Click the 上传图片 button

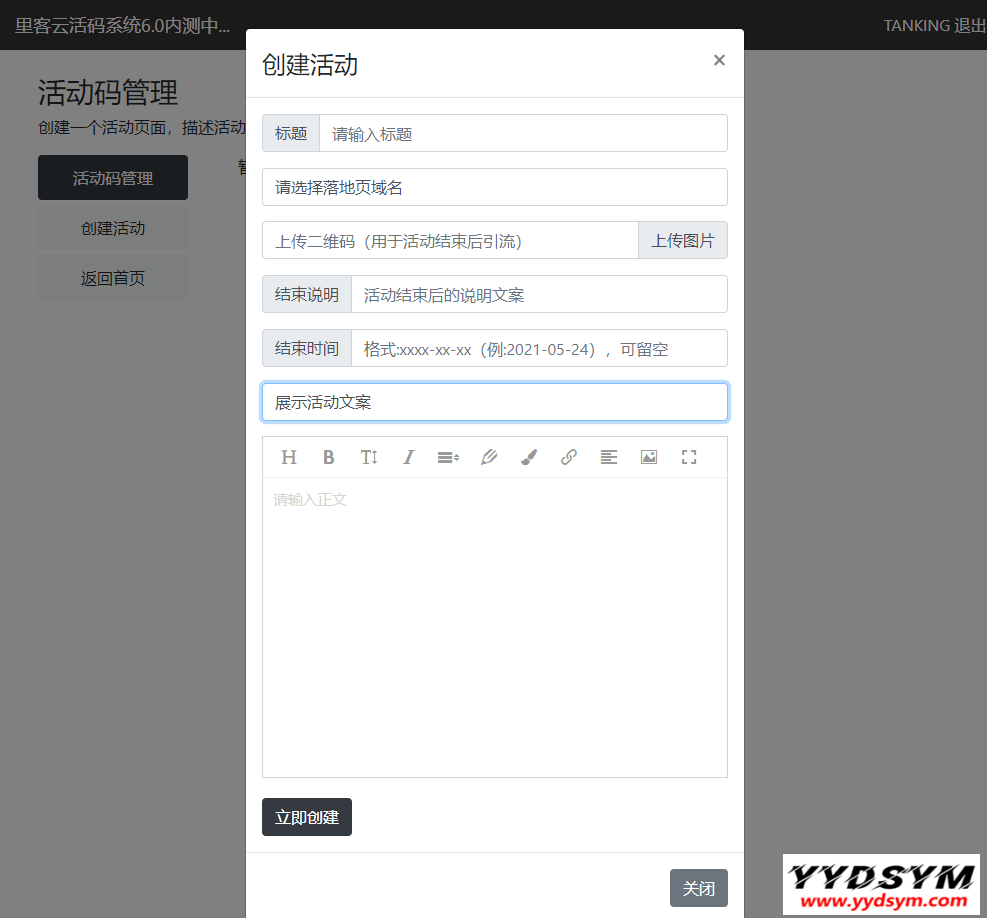683,241
